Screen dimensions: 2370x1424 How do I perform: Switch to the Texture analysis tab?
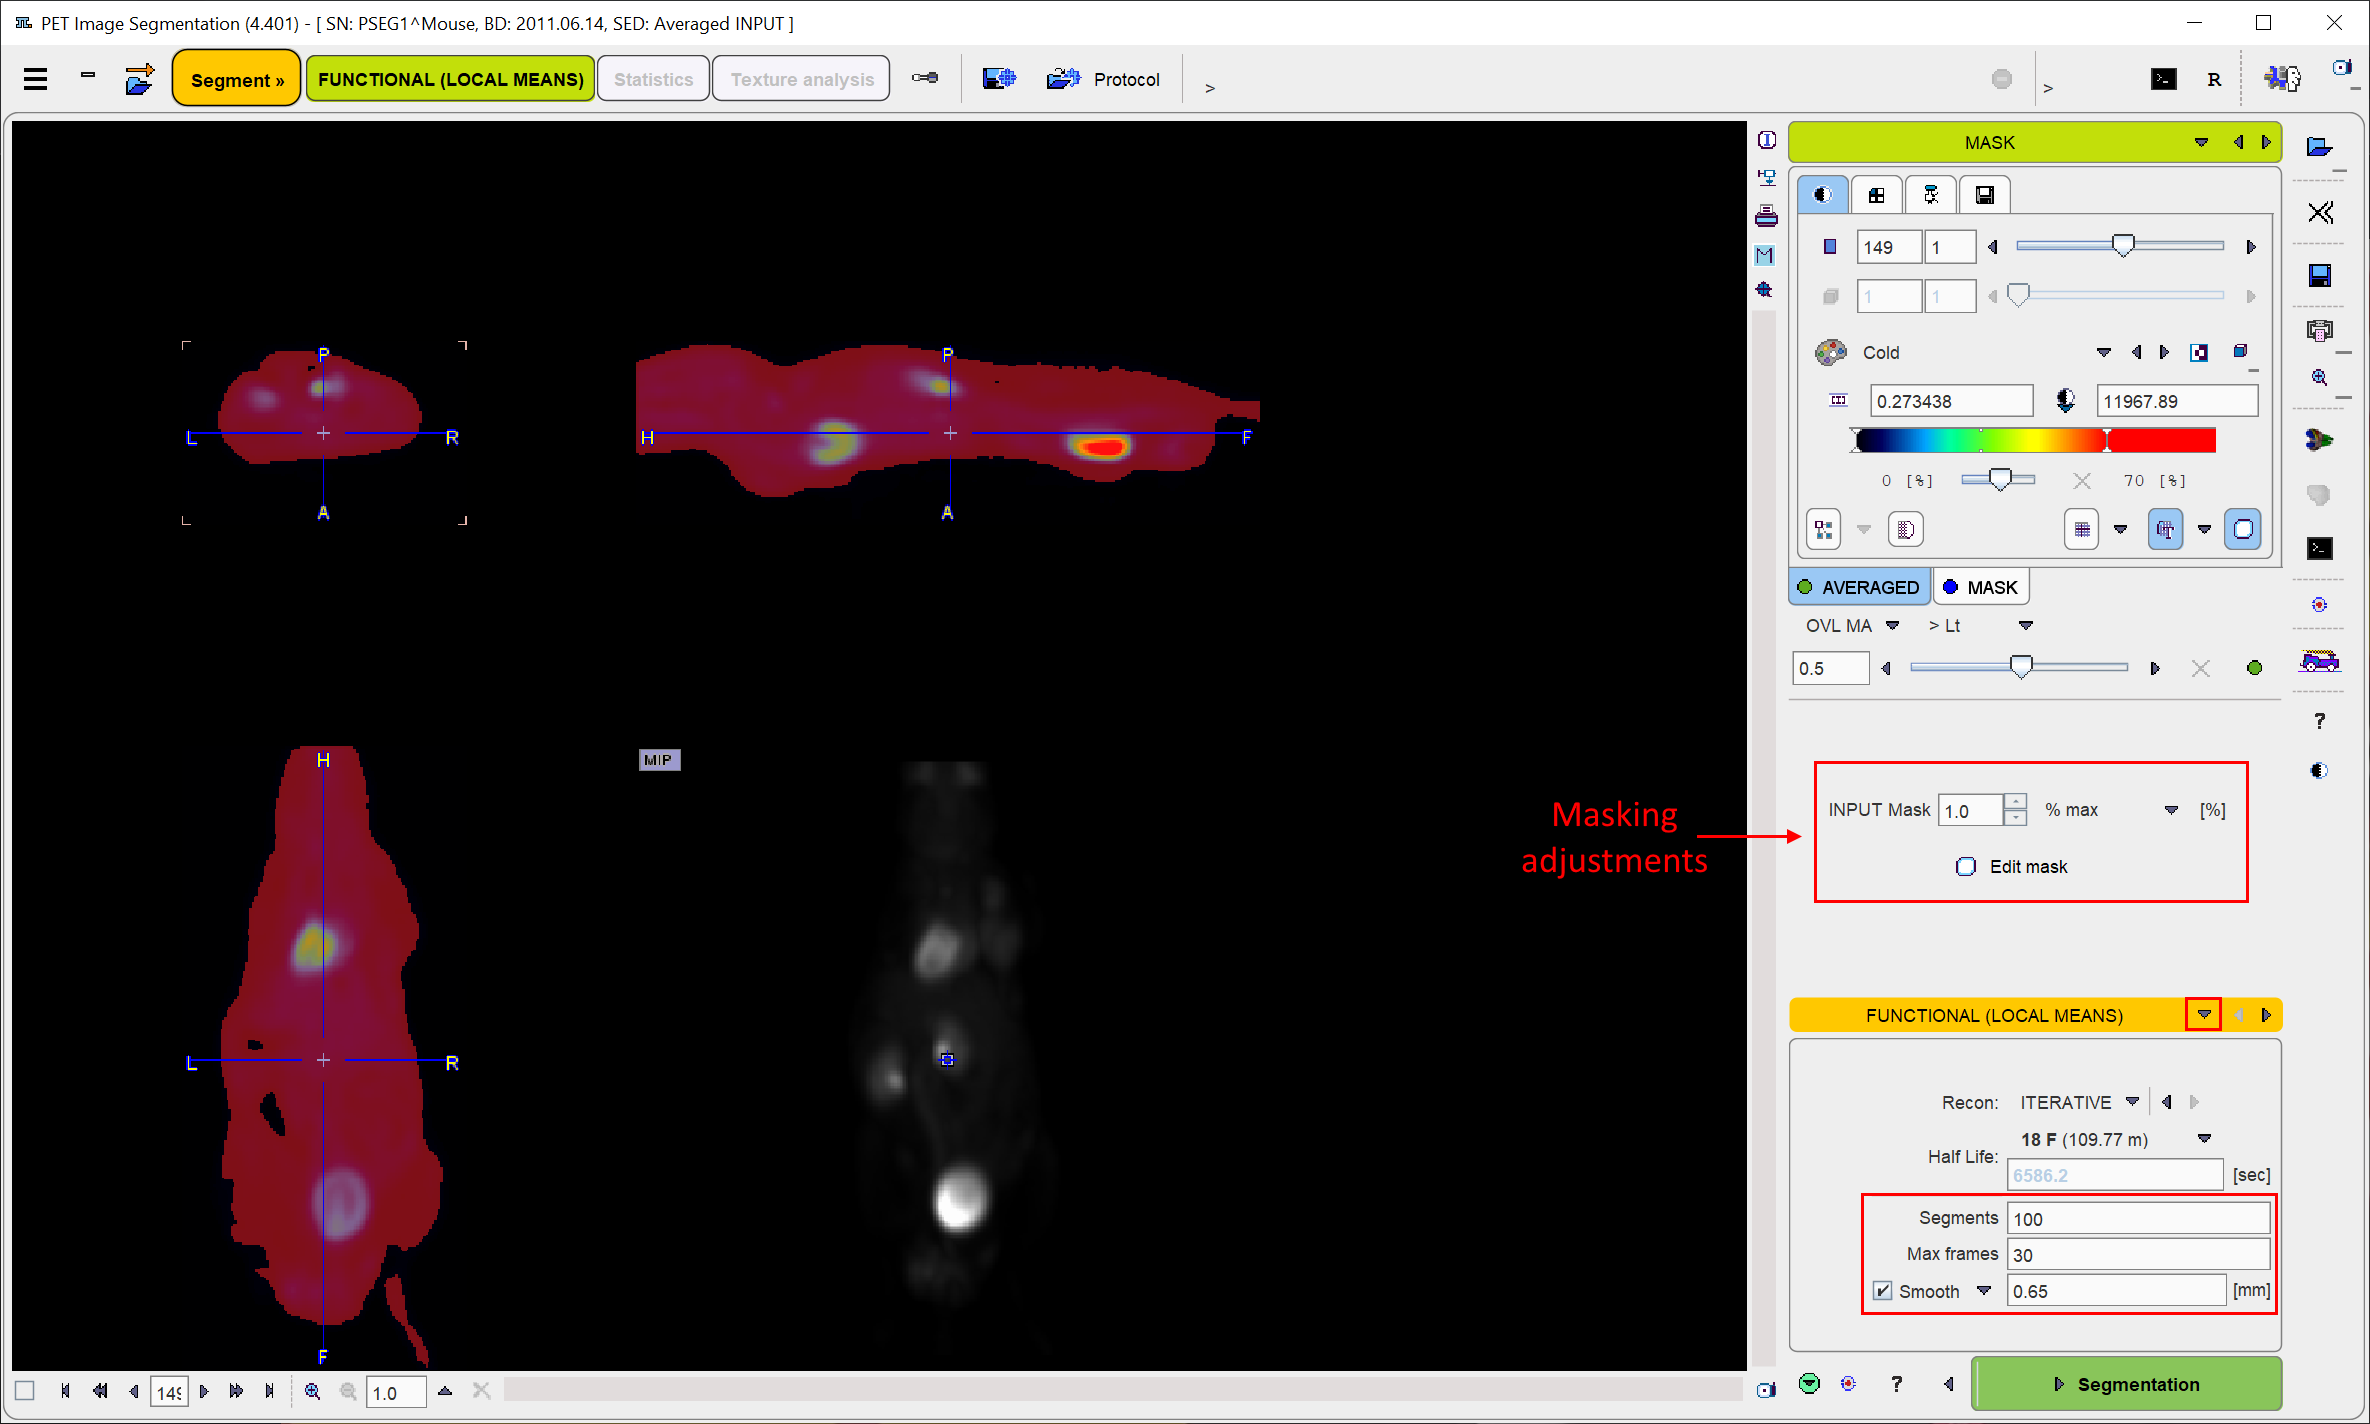click(x=801, y=79)
